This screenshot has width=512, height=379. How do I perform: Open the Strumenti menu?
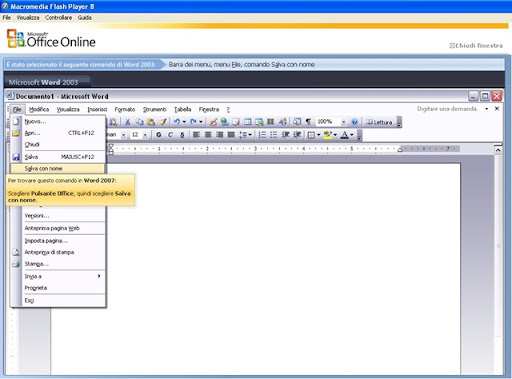click(x=154, y=109)
